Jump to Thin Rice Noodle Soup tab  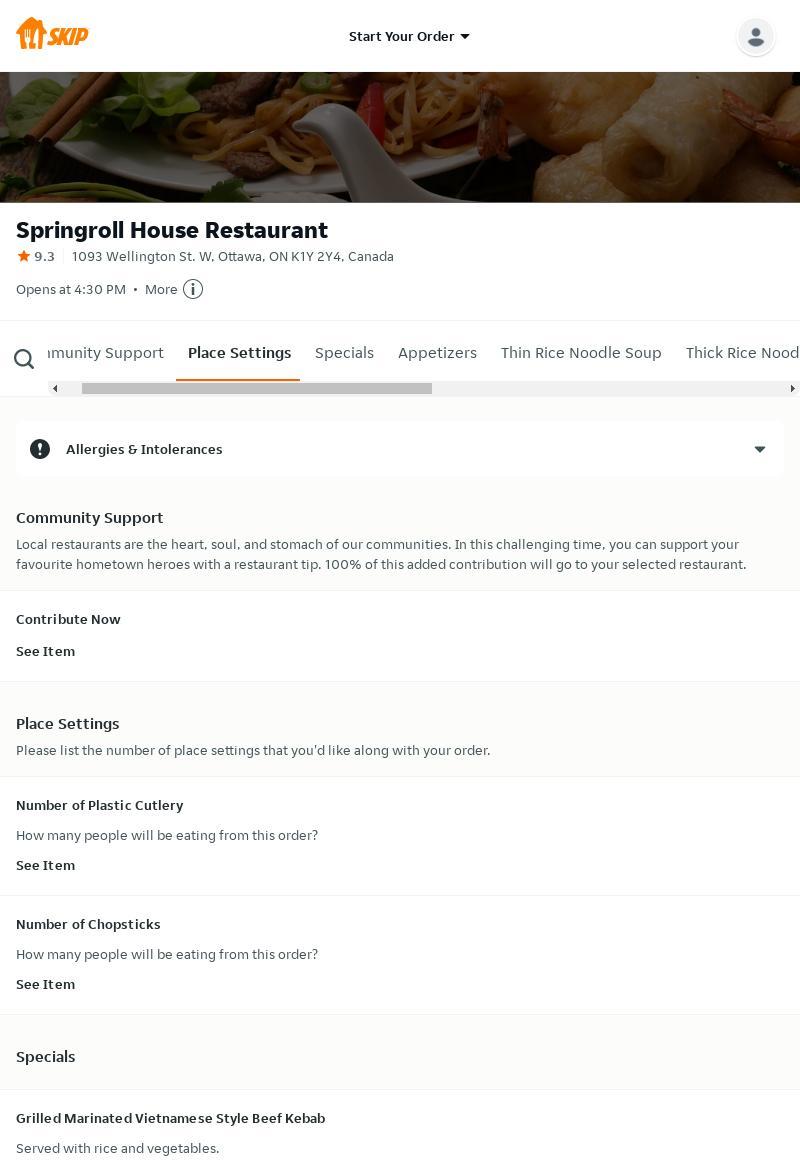581,353
